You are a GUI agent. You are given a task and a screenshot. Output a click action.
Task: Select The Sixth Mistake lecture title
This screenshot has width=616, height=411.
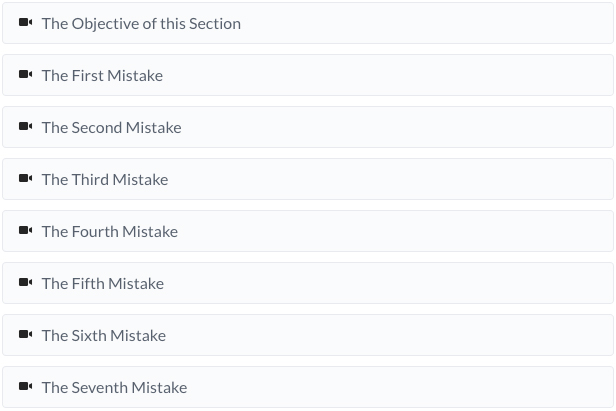[x=104, y=336]
